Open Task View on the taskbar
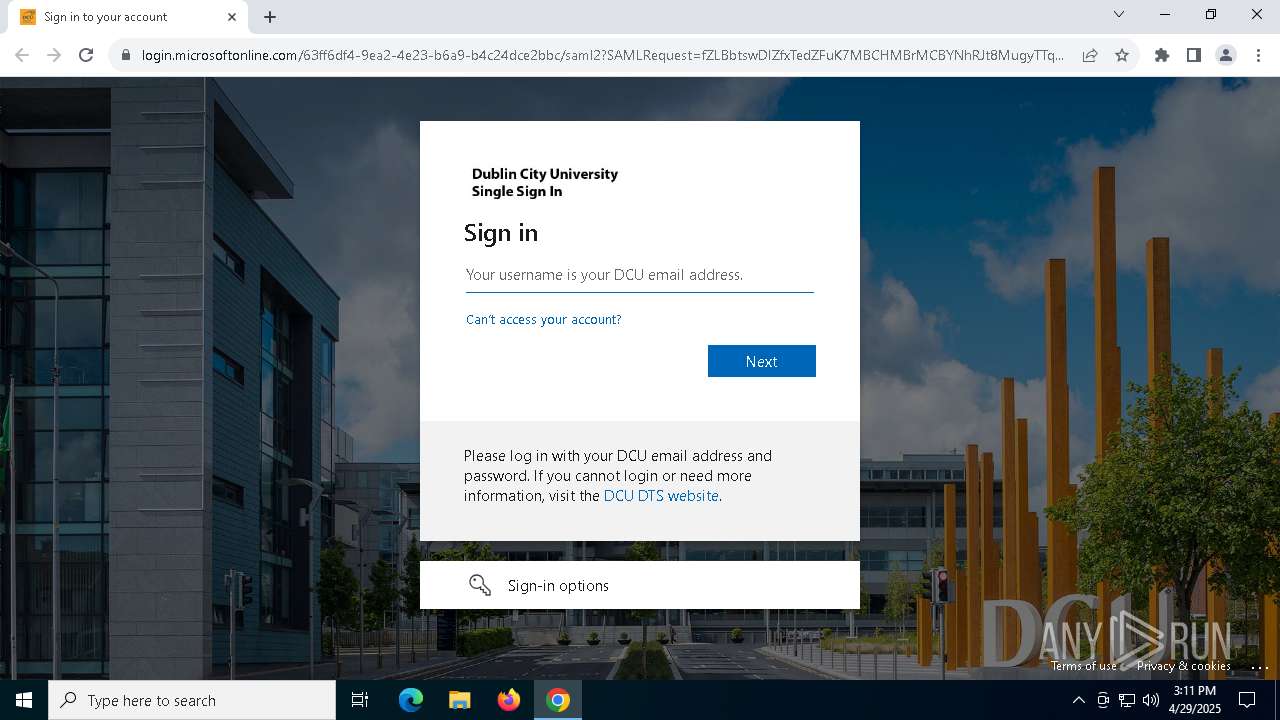This screenshot has height=720, width=1280. click(360, 700)
